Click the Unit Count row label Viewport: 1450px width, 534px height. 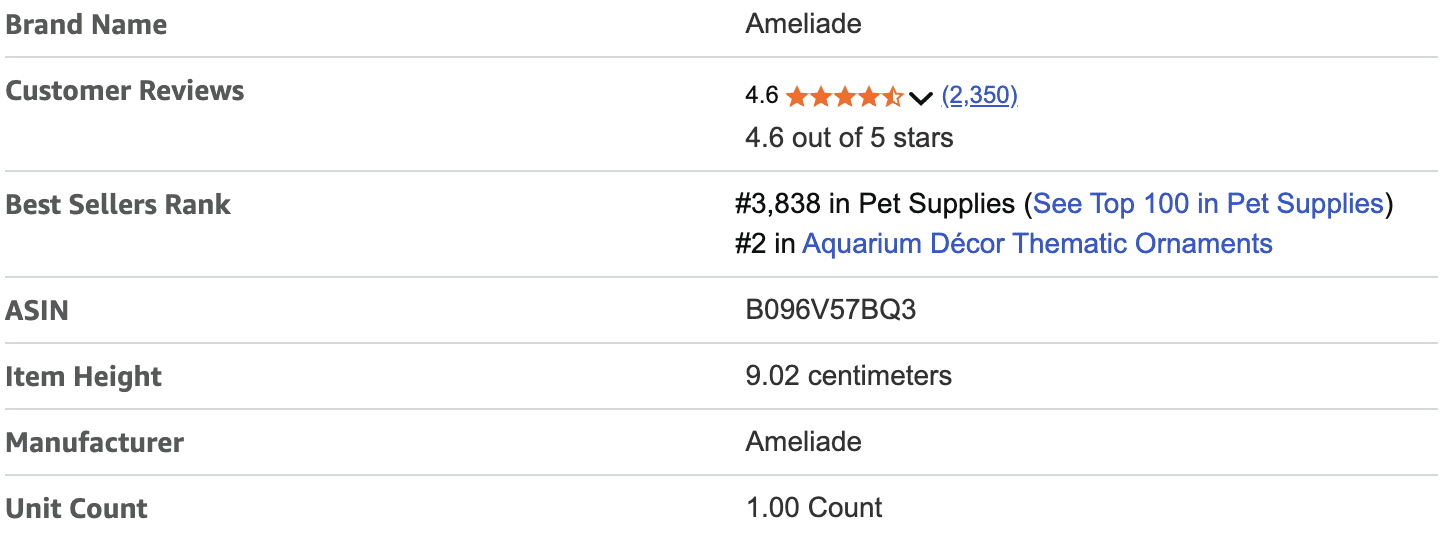(76, 508)
